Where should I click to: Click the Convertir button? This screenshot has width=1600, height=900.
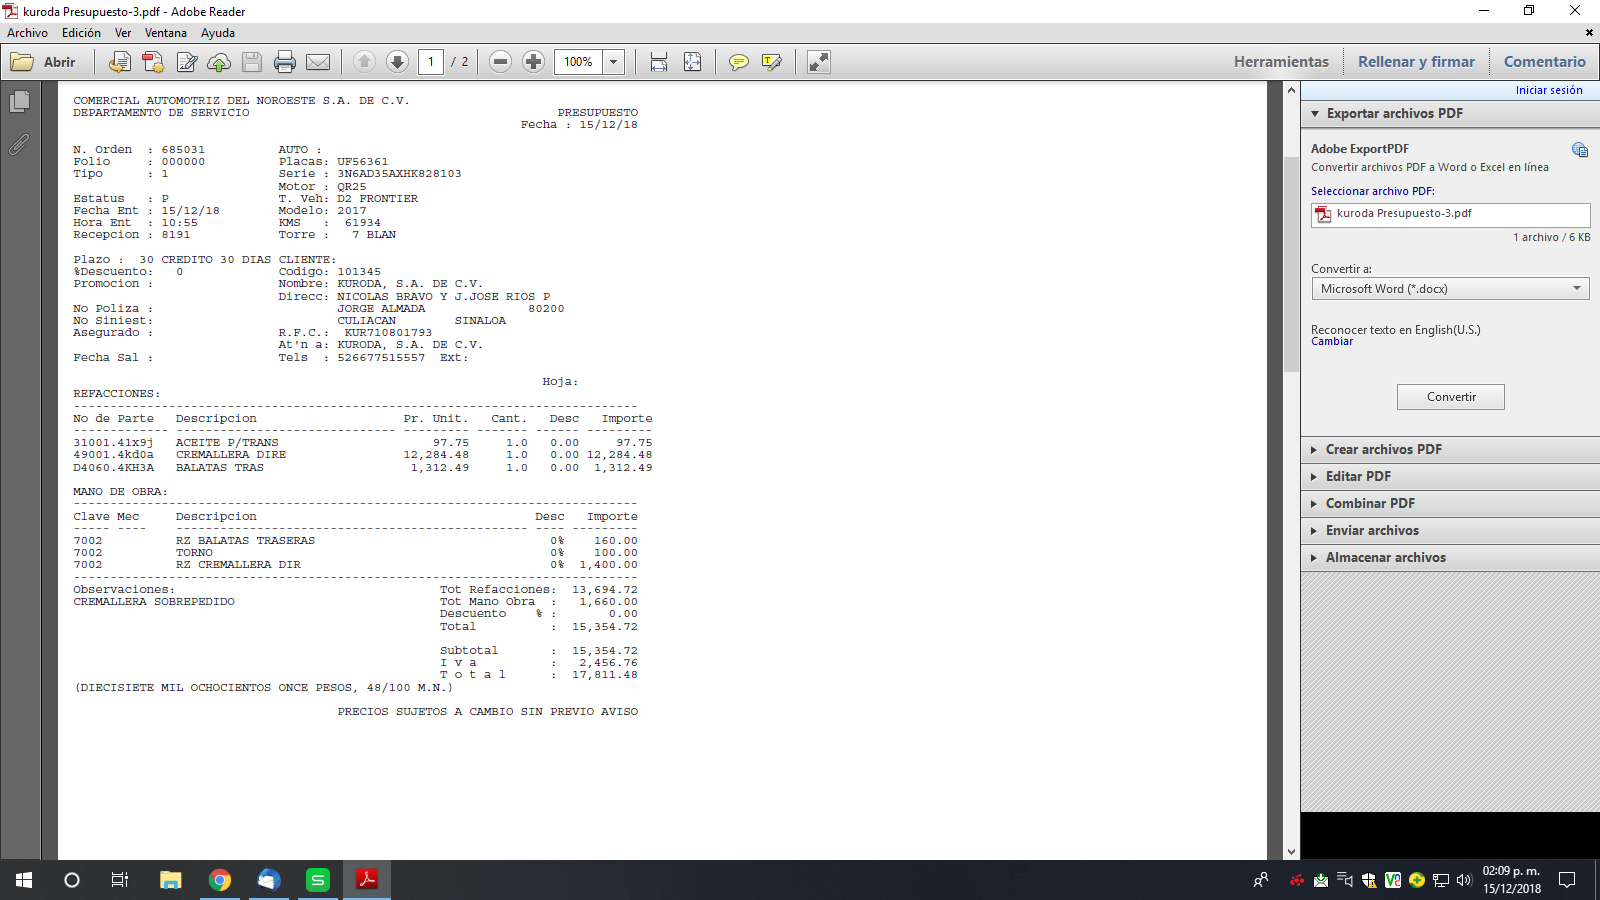[x=1450, y=397]
